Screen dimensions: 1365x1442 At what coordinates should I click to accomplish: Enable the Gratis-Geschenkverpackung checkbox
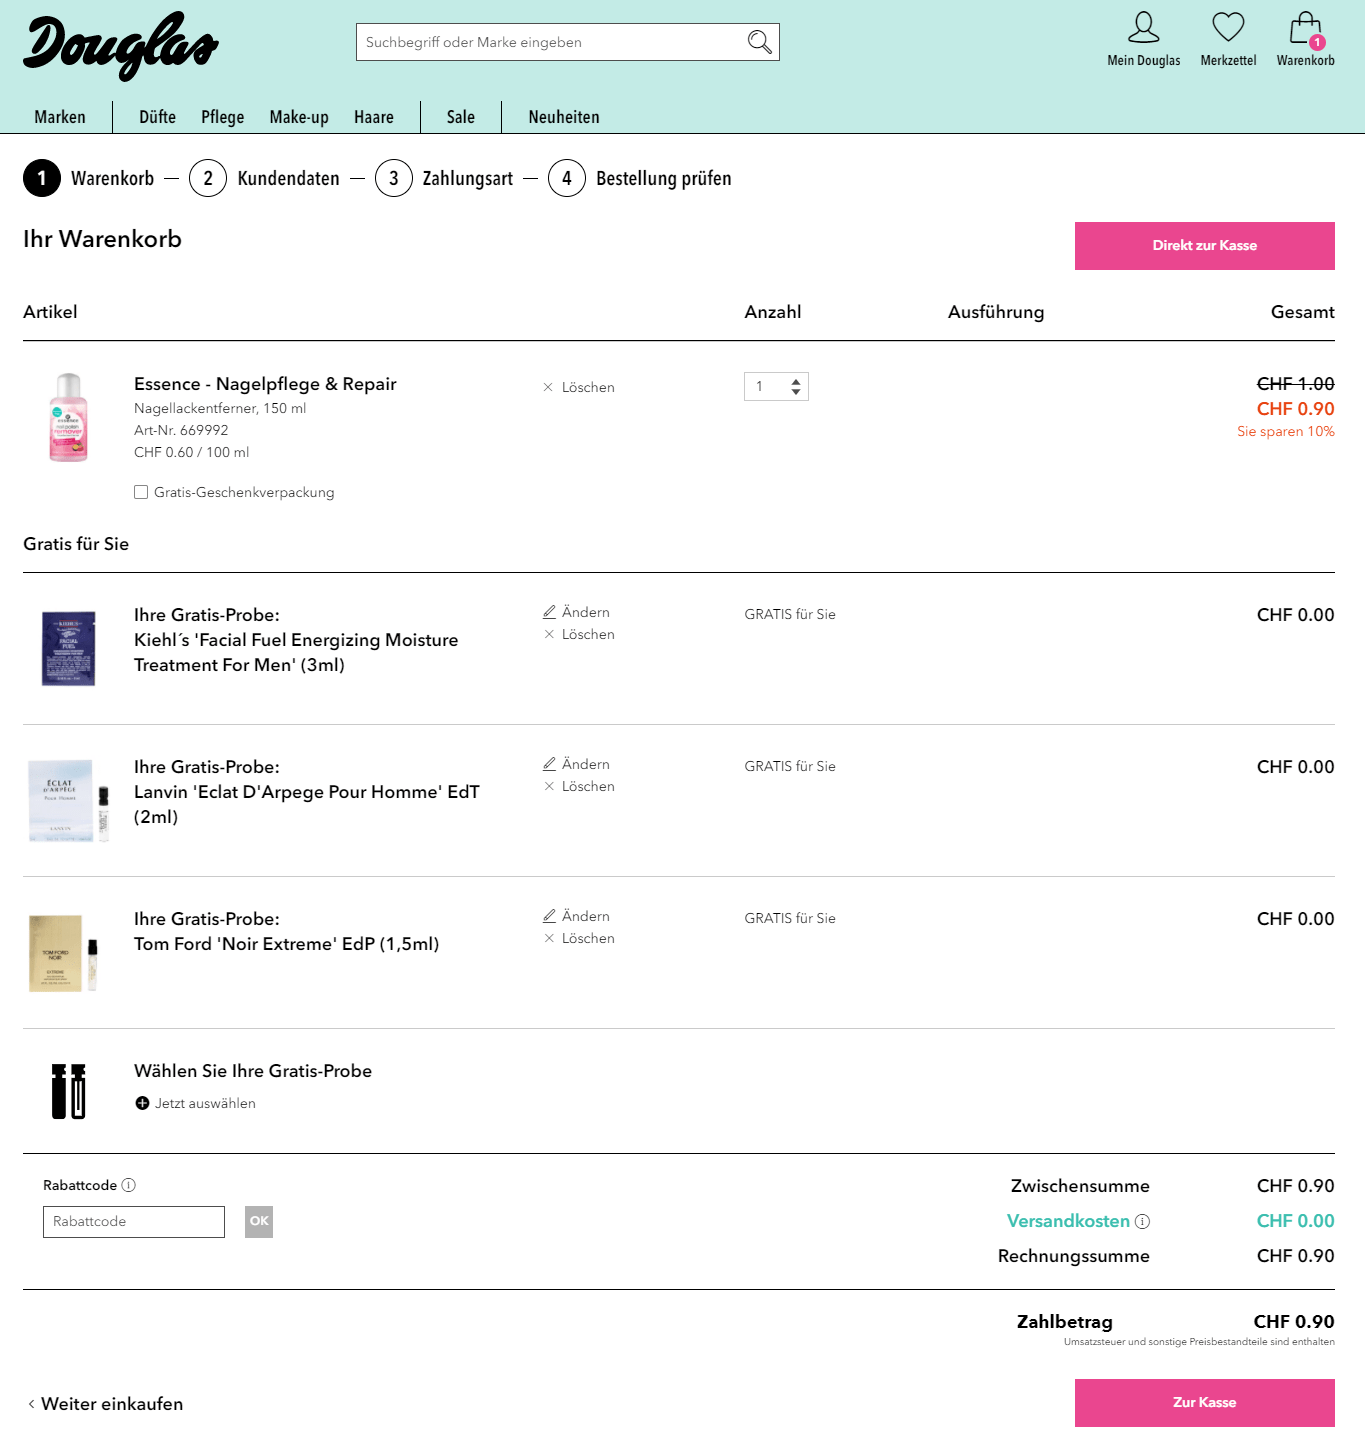(x=141, y=492)
